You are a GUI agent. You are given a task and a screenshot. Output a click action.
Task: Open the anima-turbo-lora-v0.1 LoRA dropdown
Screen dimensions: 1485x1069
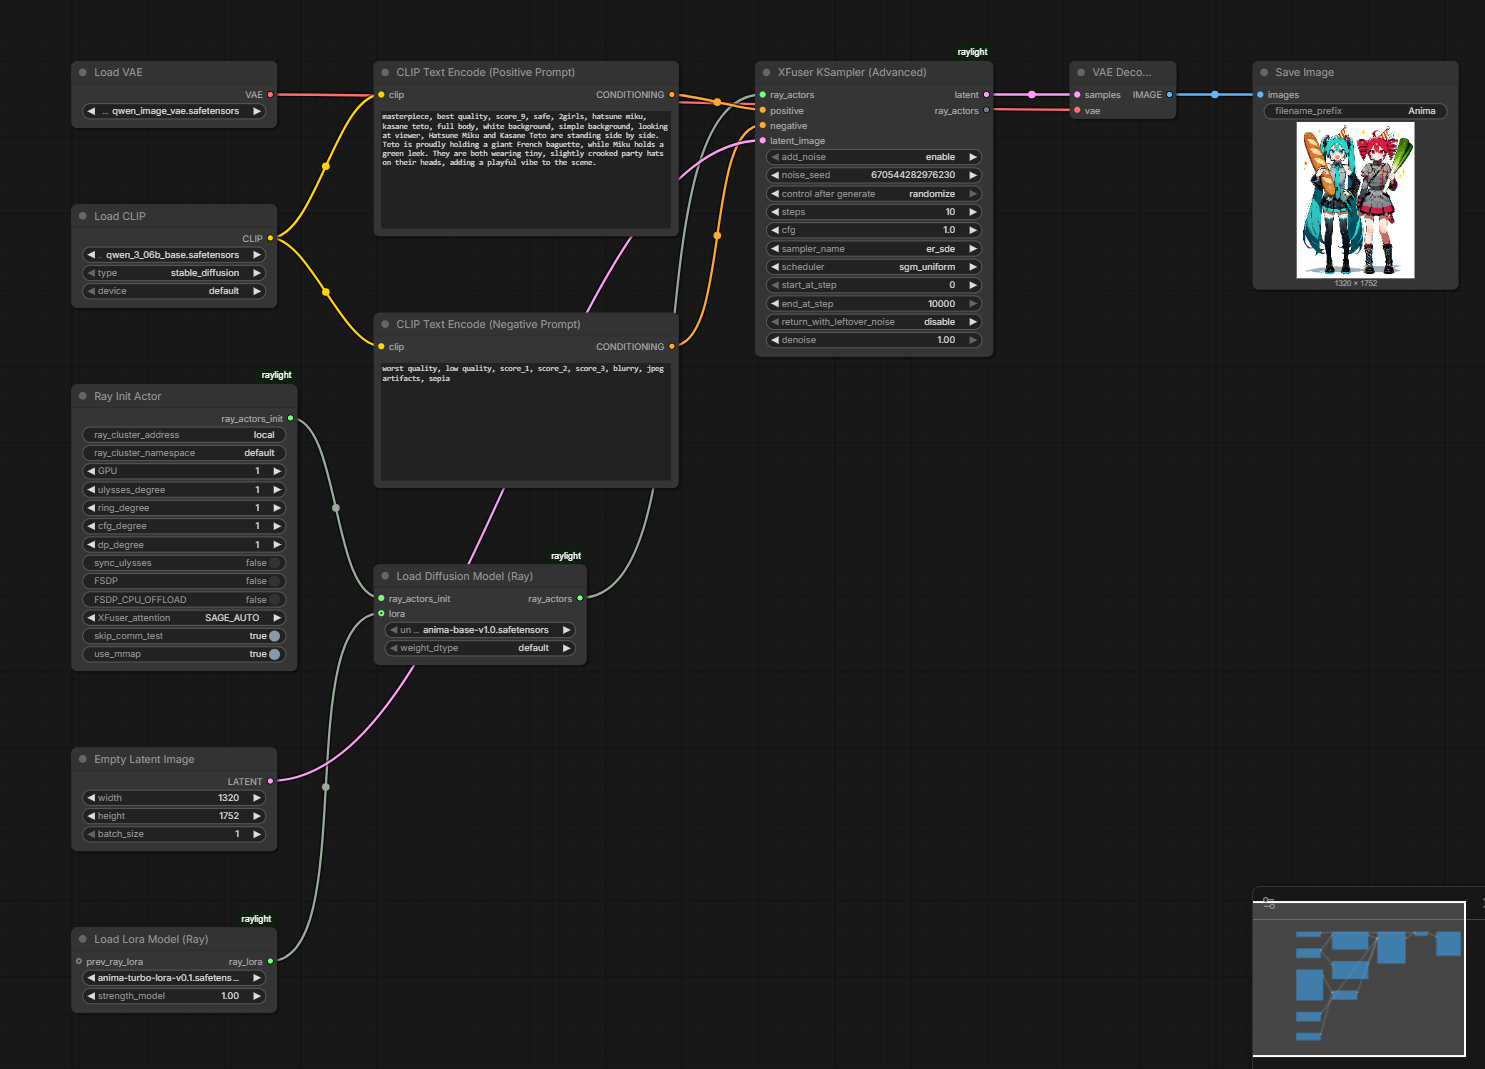click(x=174, y=978)
